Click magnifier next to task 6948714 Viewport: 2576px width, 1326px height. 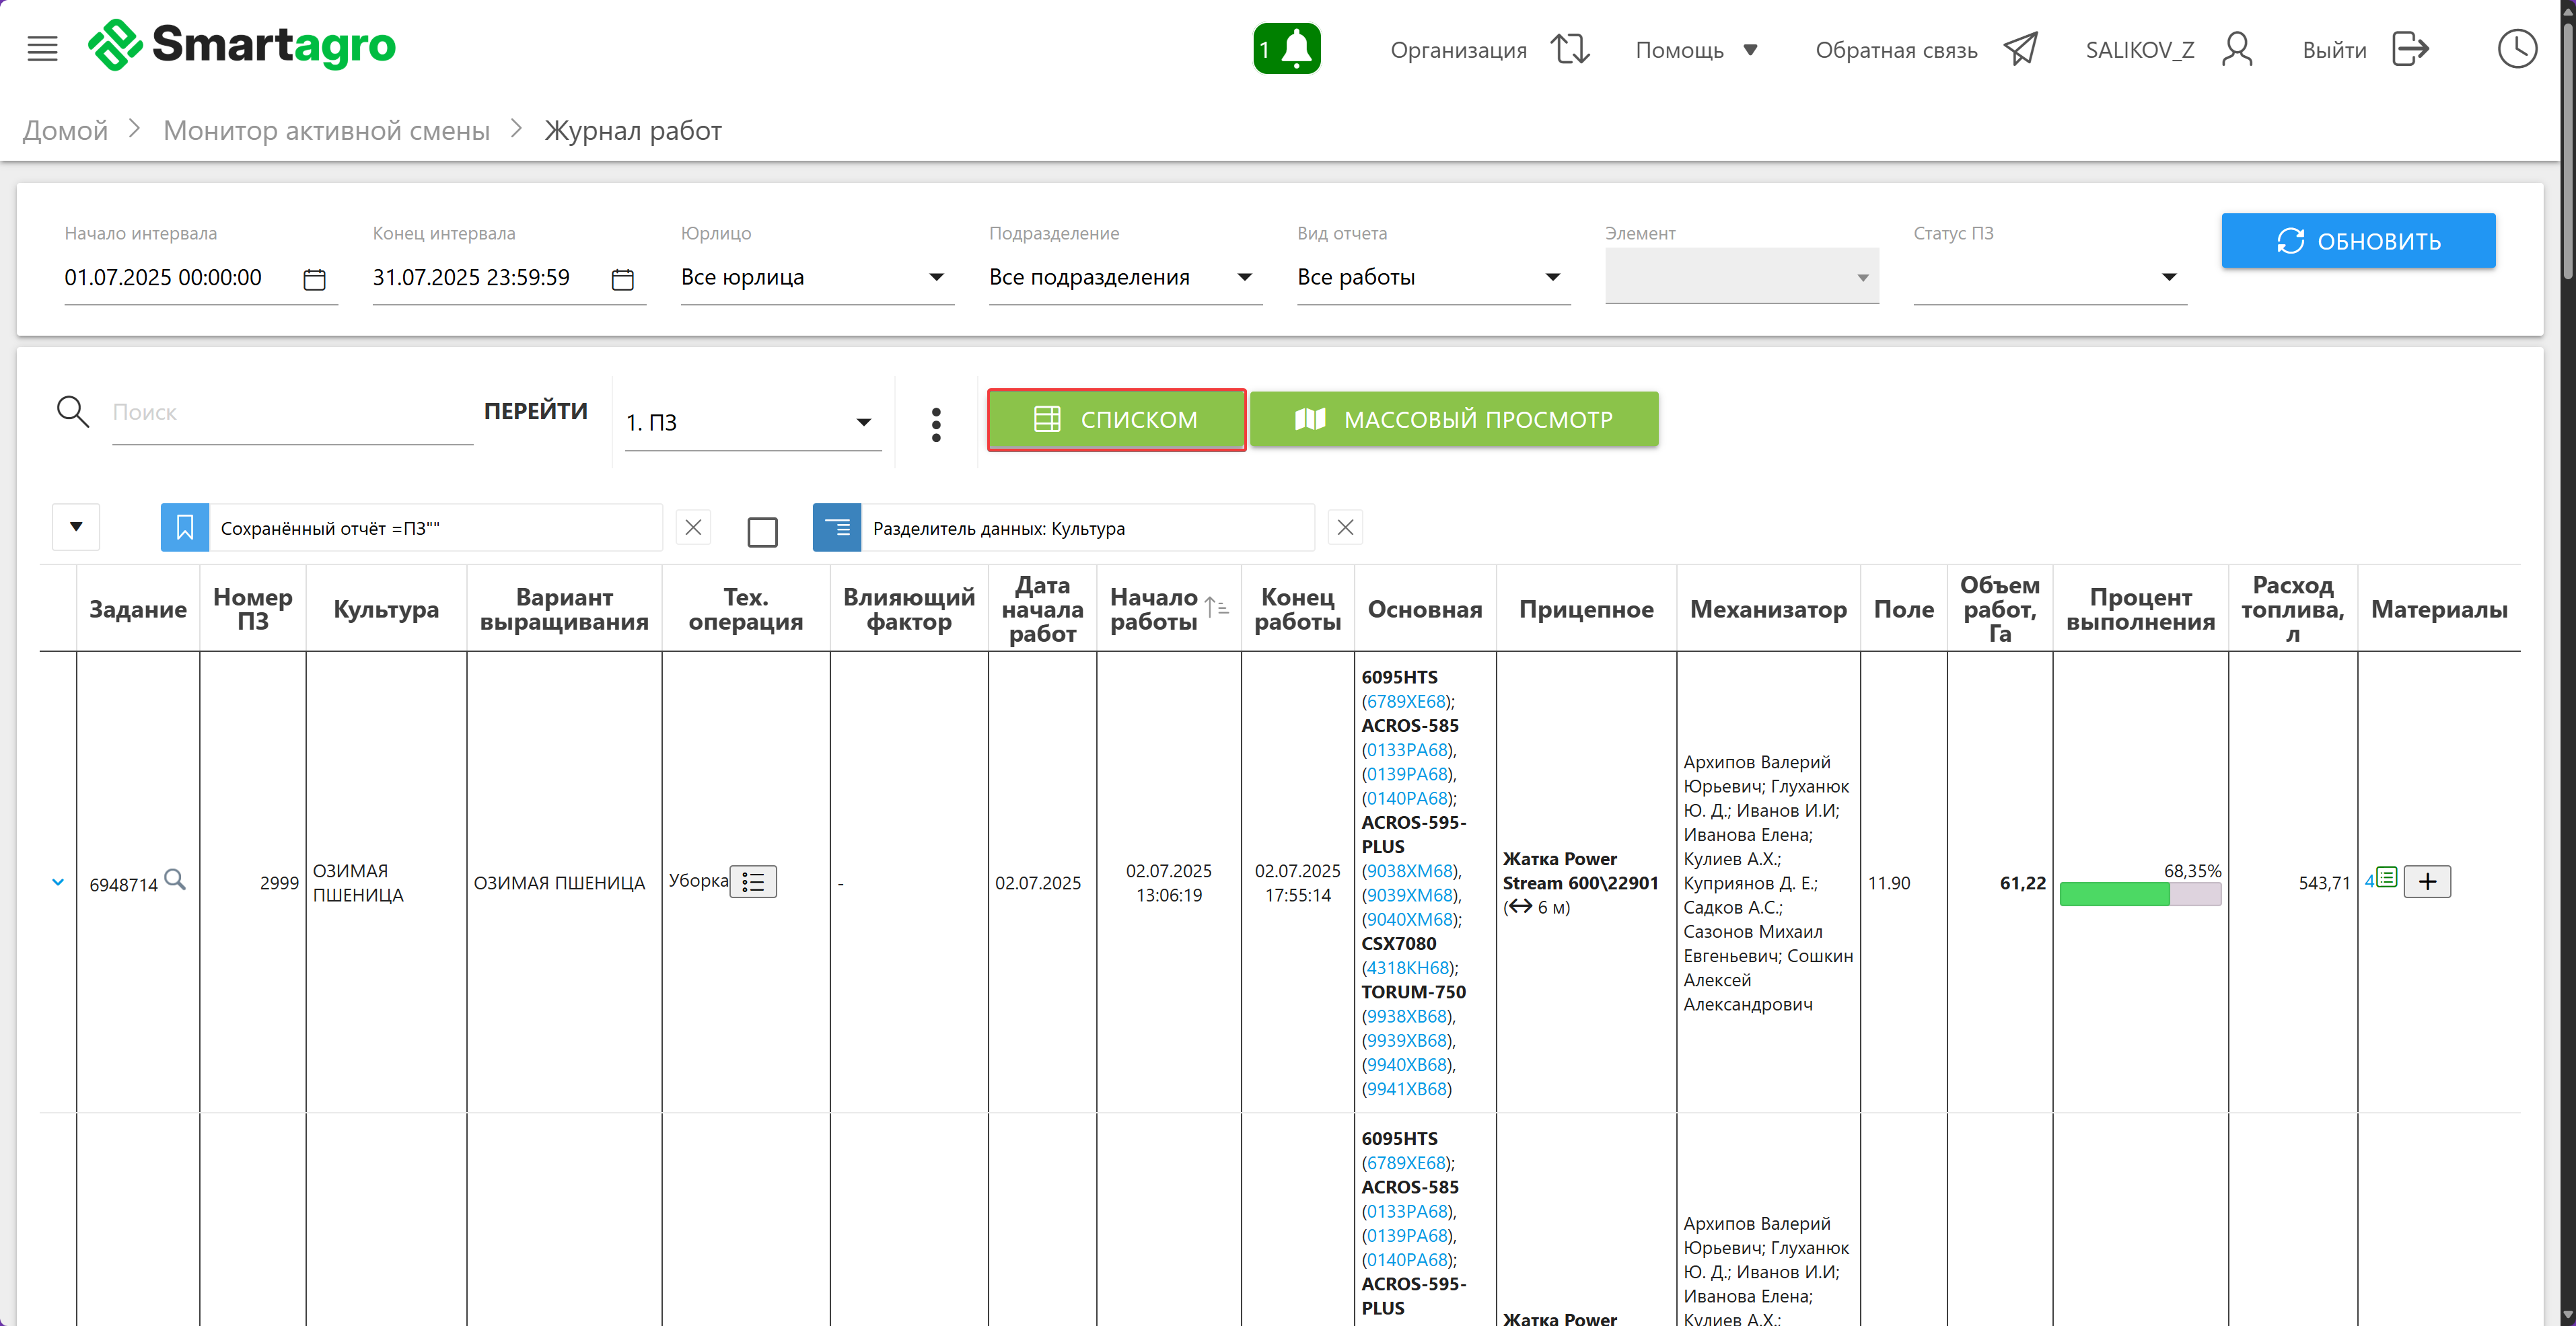pos(175,880)
